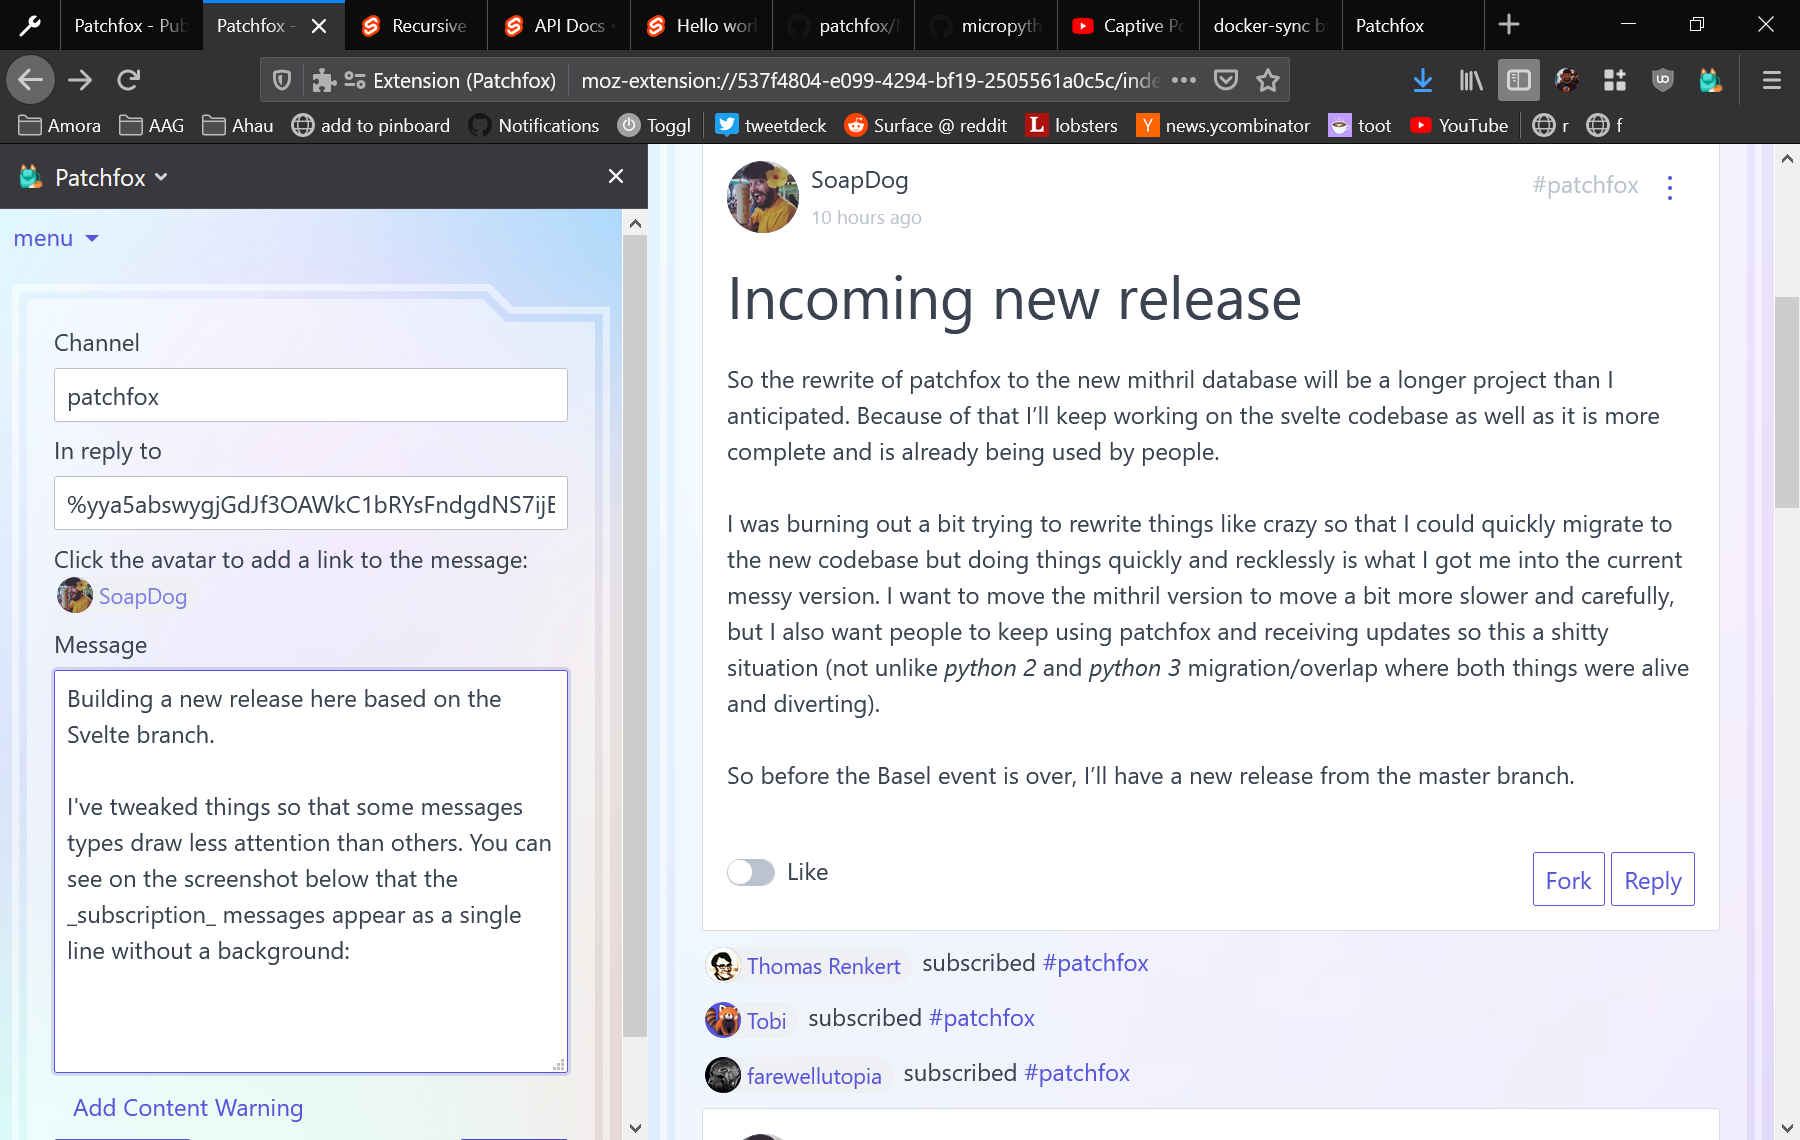Open the Firefox hamburger menu

pos(1771,80)
